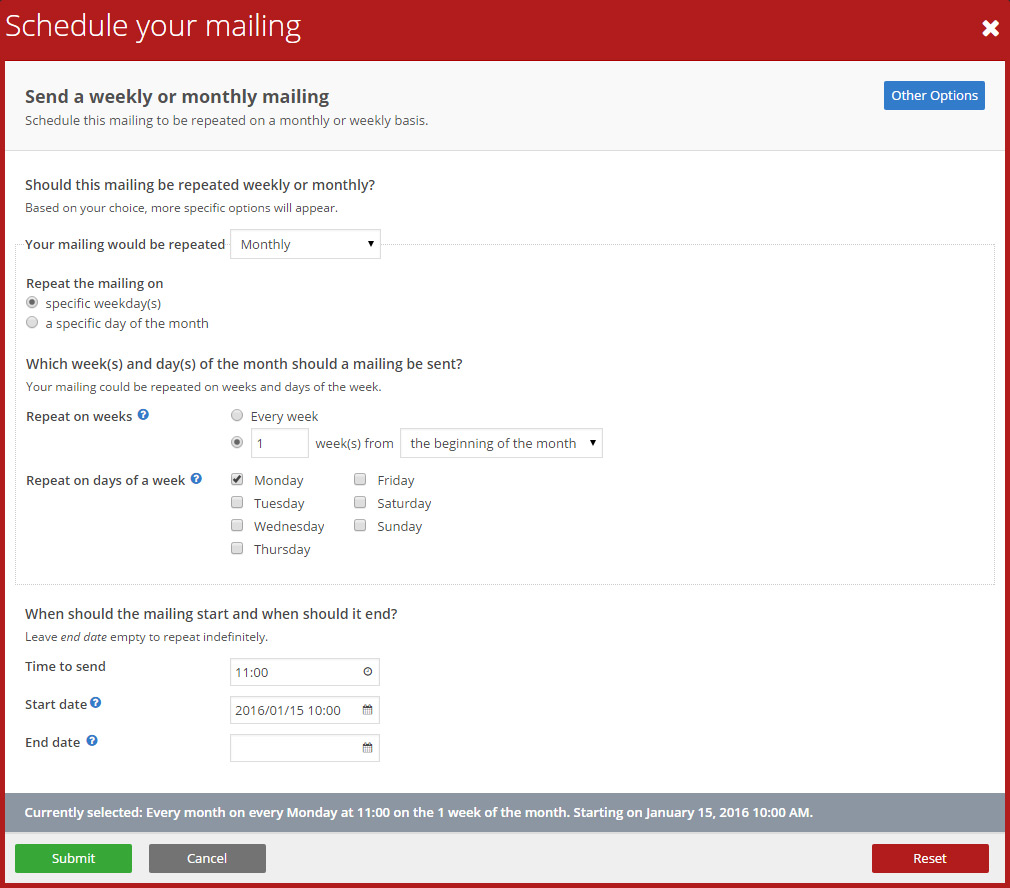Click the End date help icon
This screenshot has height=888, width=1010.
92,741
